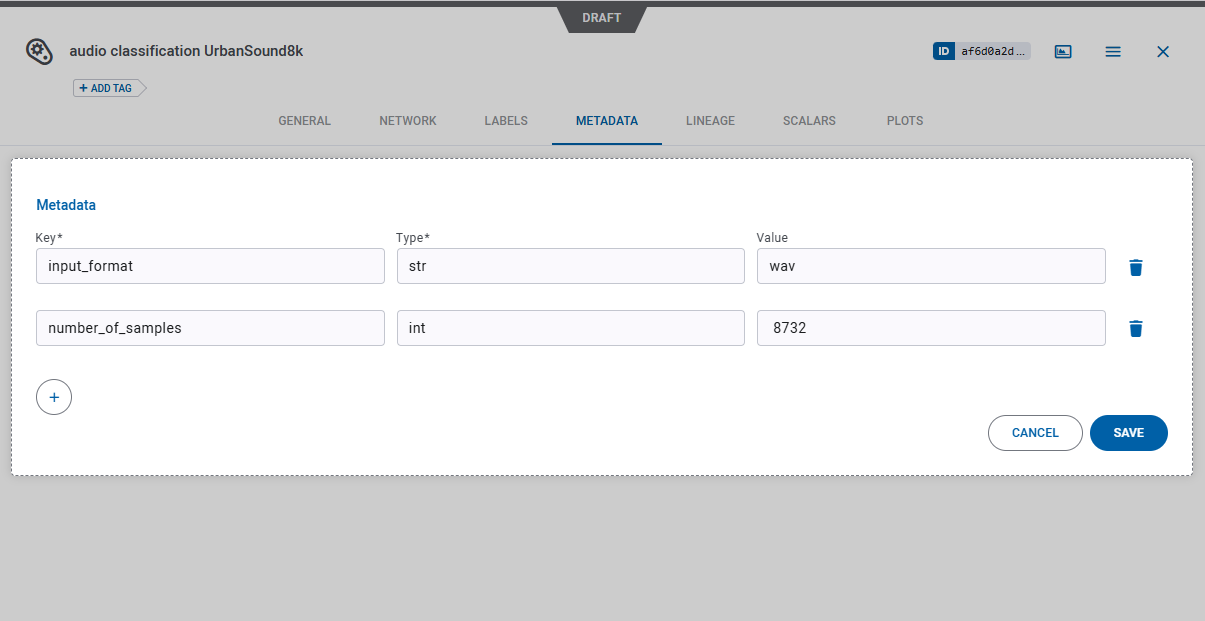
Task: Open the NETWORK tab
Action: 407,120
